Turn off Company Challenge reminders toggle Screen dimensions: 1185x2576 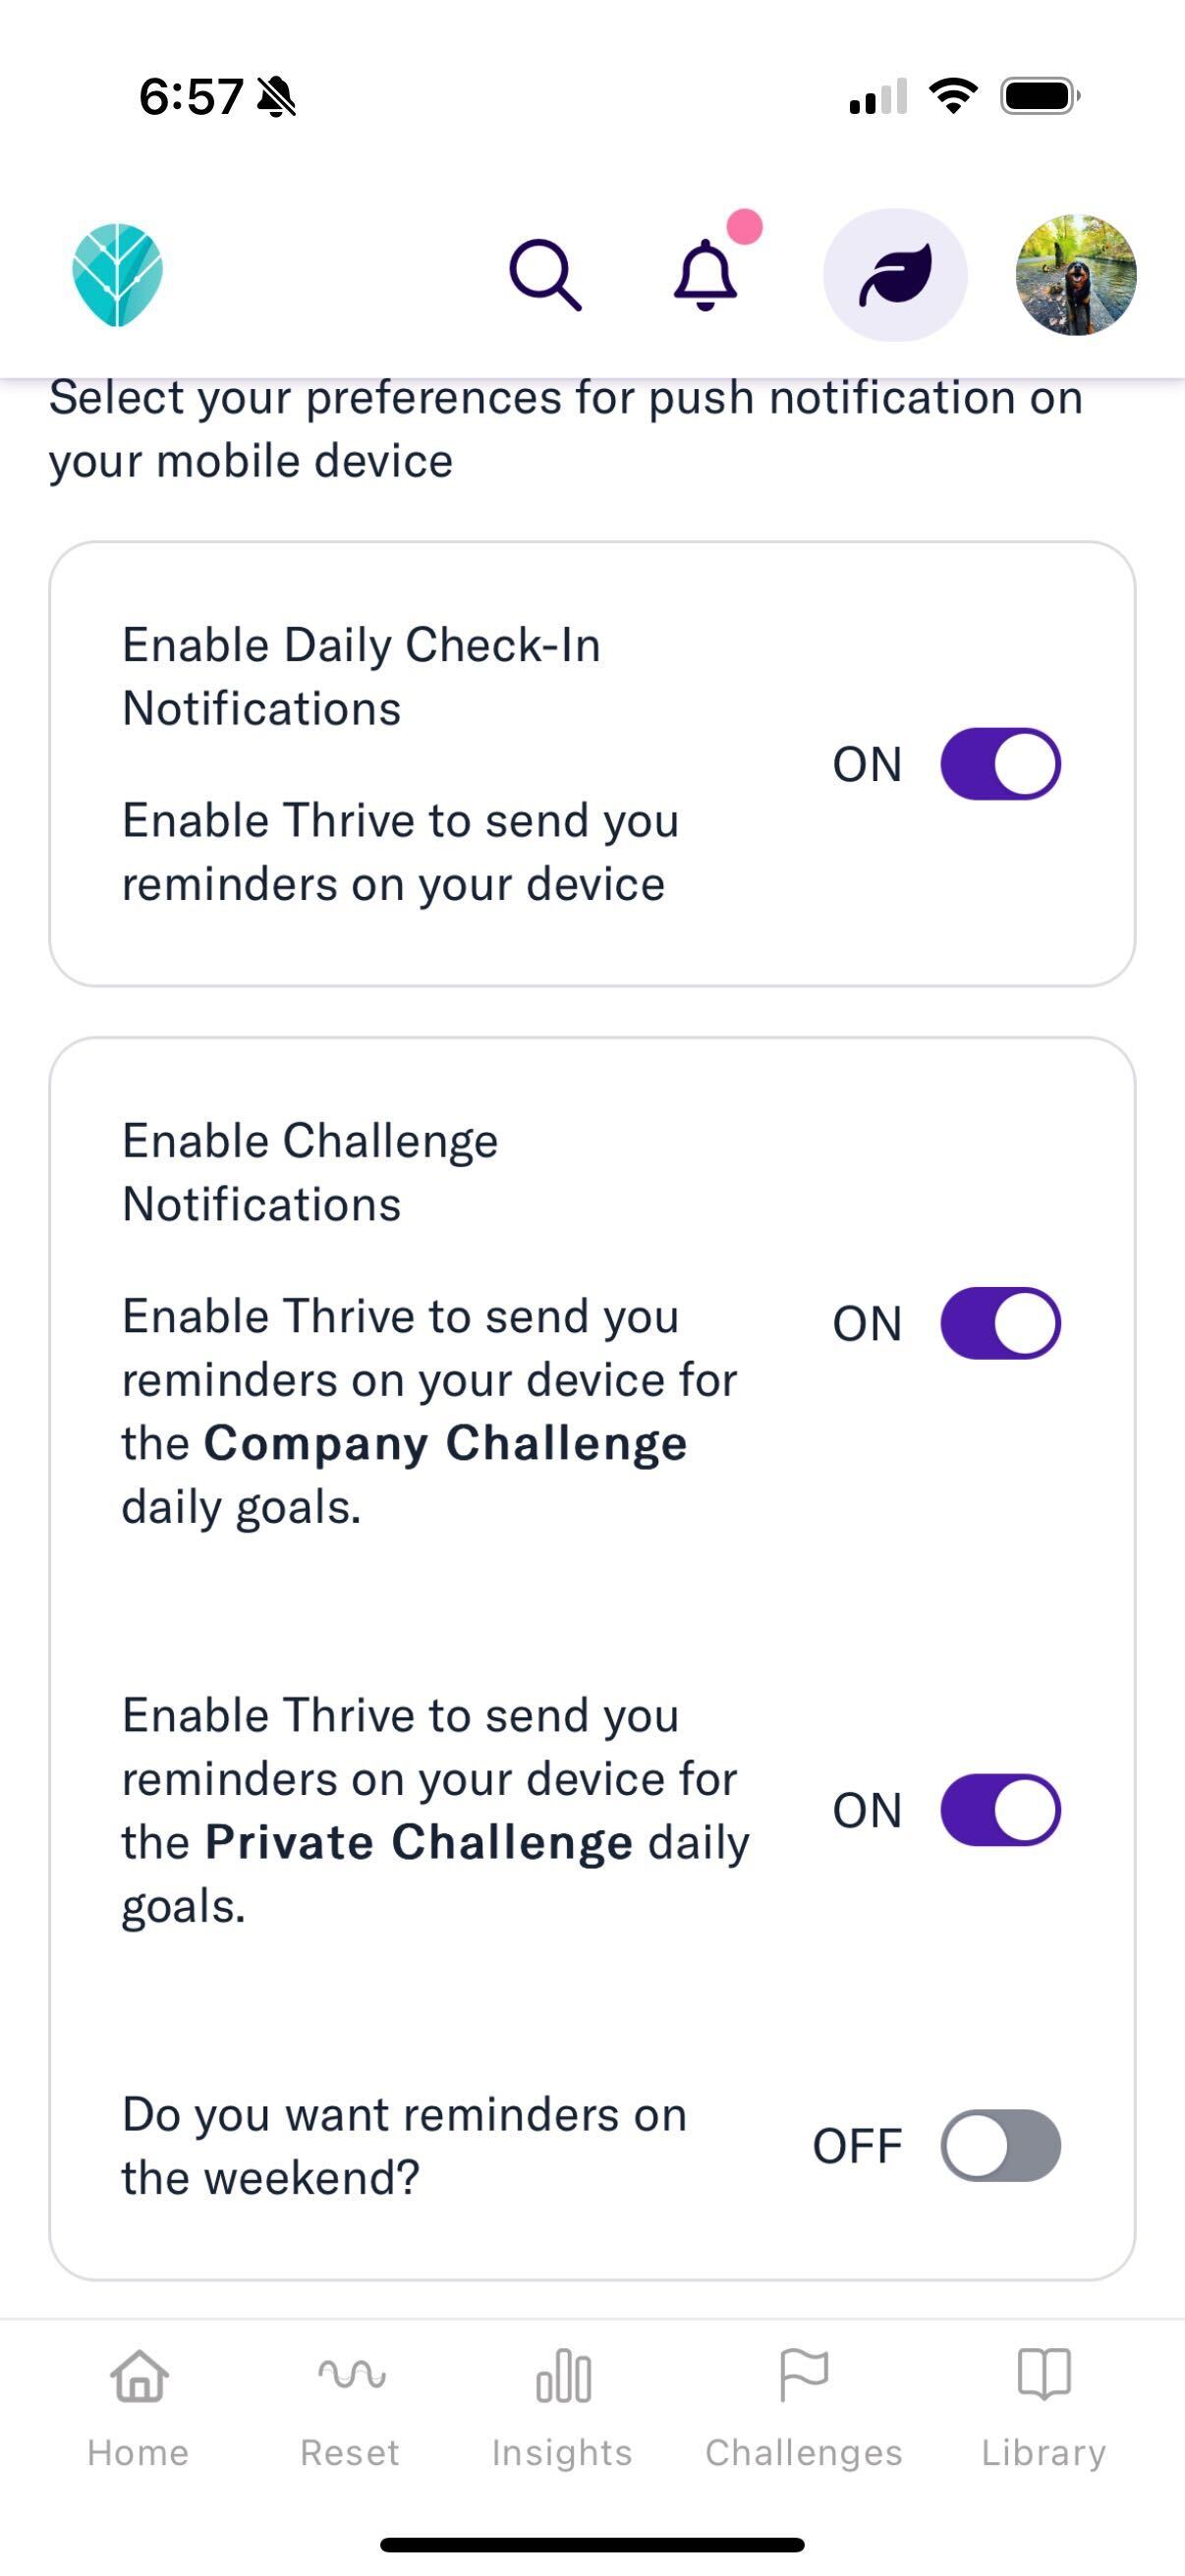click(1000, 1323)
